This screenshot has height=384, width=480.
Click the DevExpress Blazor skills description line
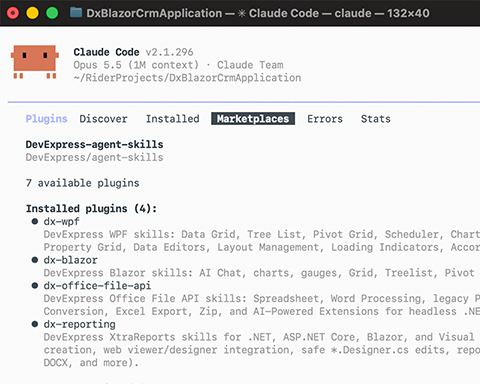[259, 273]
